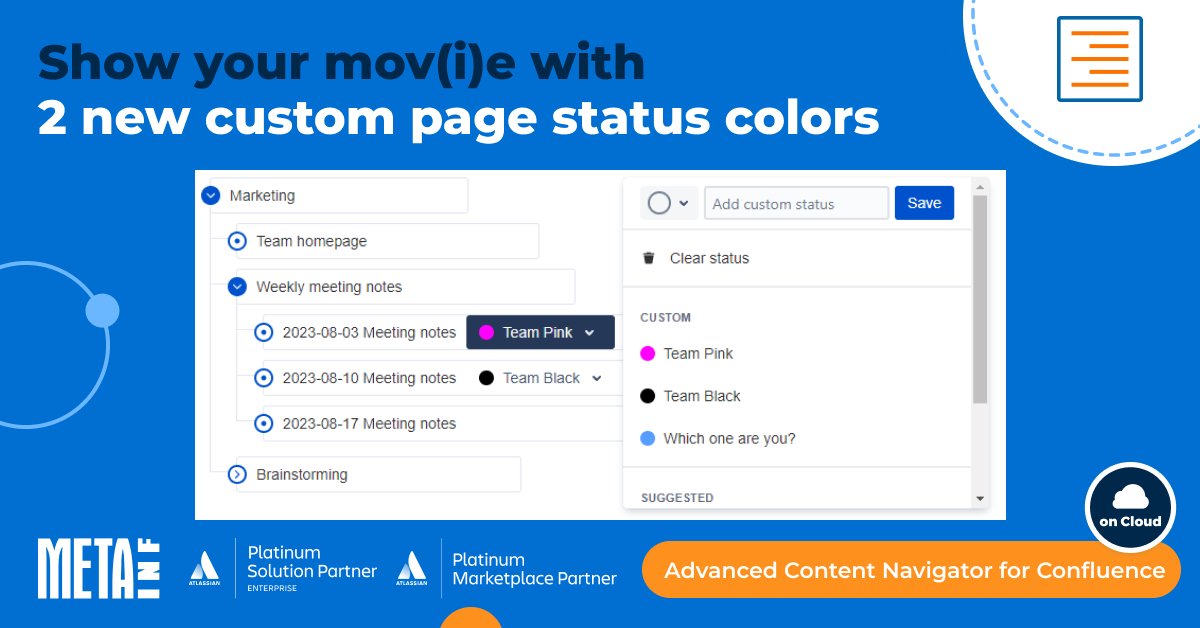
Task: Click the Team homepage page bullet icon
Action: point(237,241)
